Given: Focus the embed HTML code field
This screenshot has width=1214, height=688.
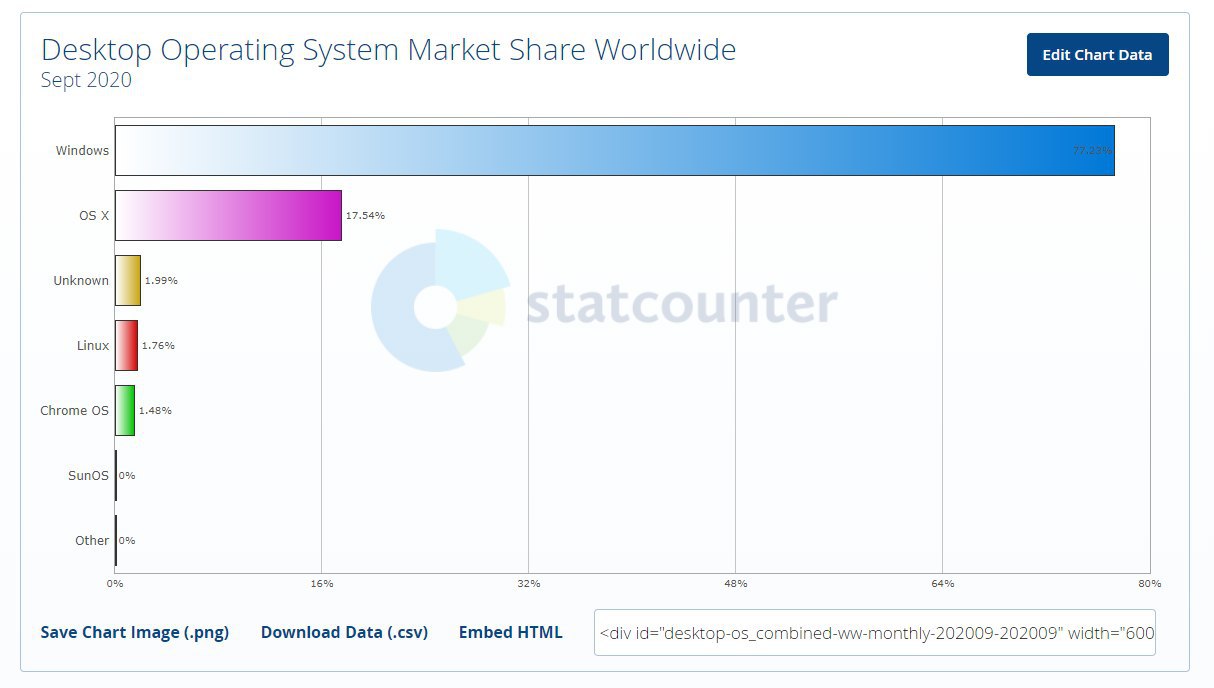Looking at the screenshot, I should point(874,632).
